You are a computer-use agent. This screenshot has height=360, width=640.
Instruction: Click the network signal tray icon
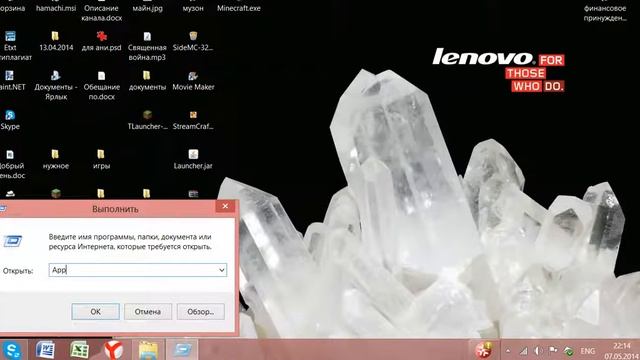click(x=523, y=351)
